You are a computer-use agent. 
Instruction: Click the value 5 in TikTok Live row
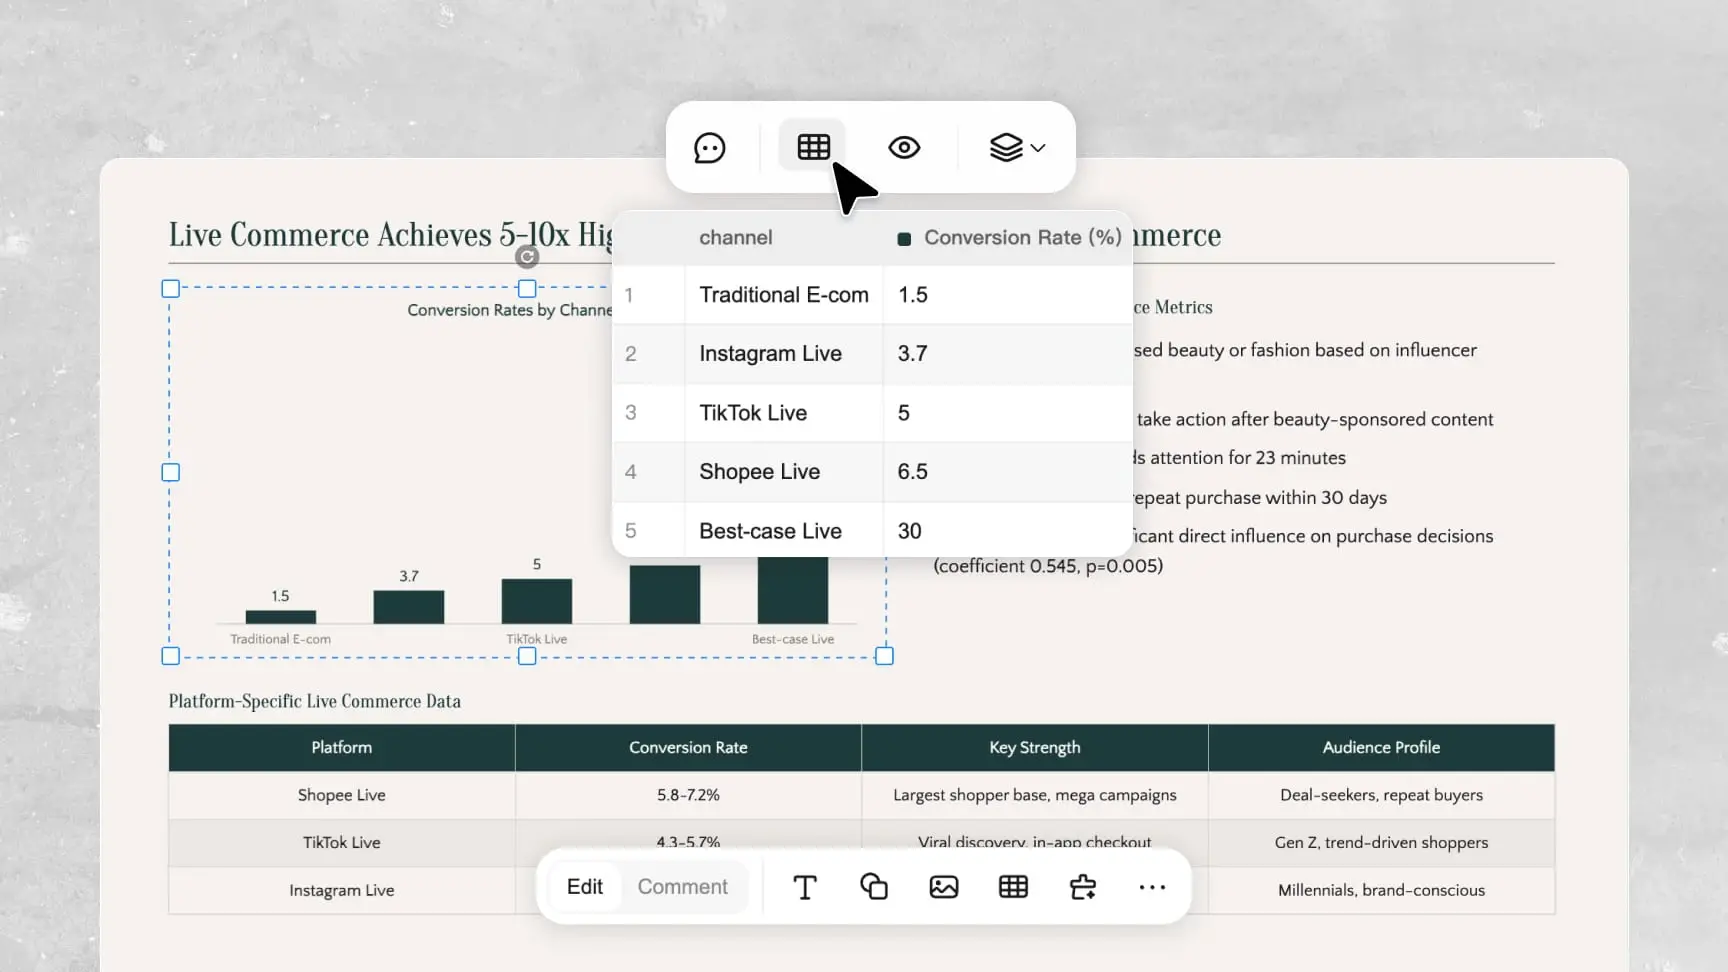pos(1008,413)
